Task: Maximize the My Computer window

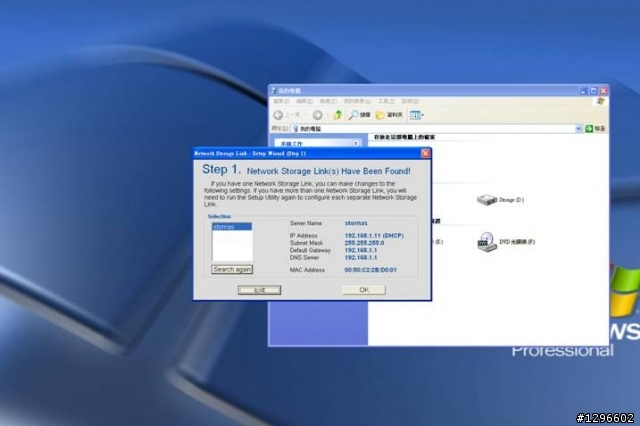Action: [x=593, y=91]
